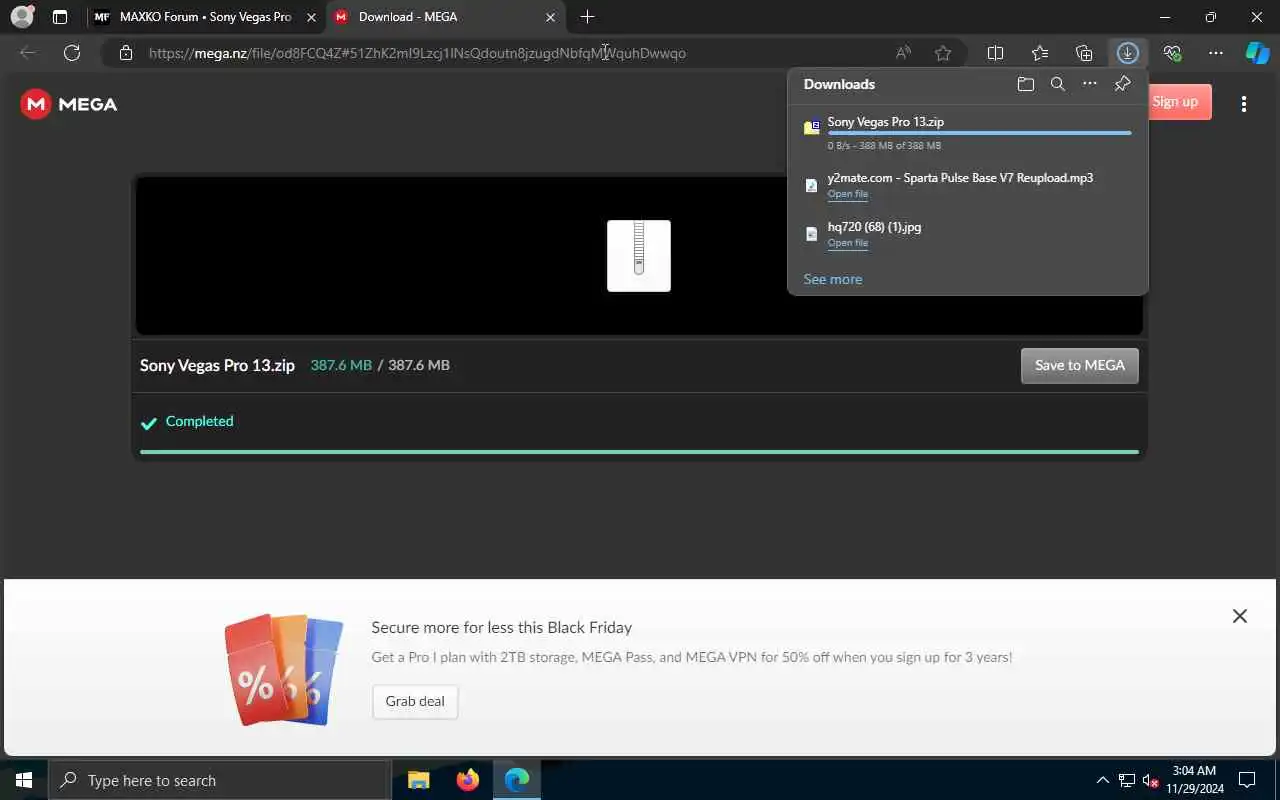The height and width of the screenshot is (800, 1280).
Task: Click the Grab deal button
Action: tap(415, 701)
